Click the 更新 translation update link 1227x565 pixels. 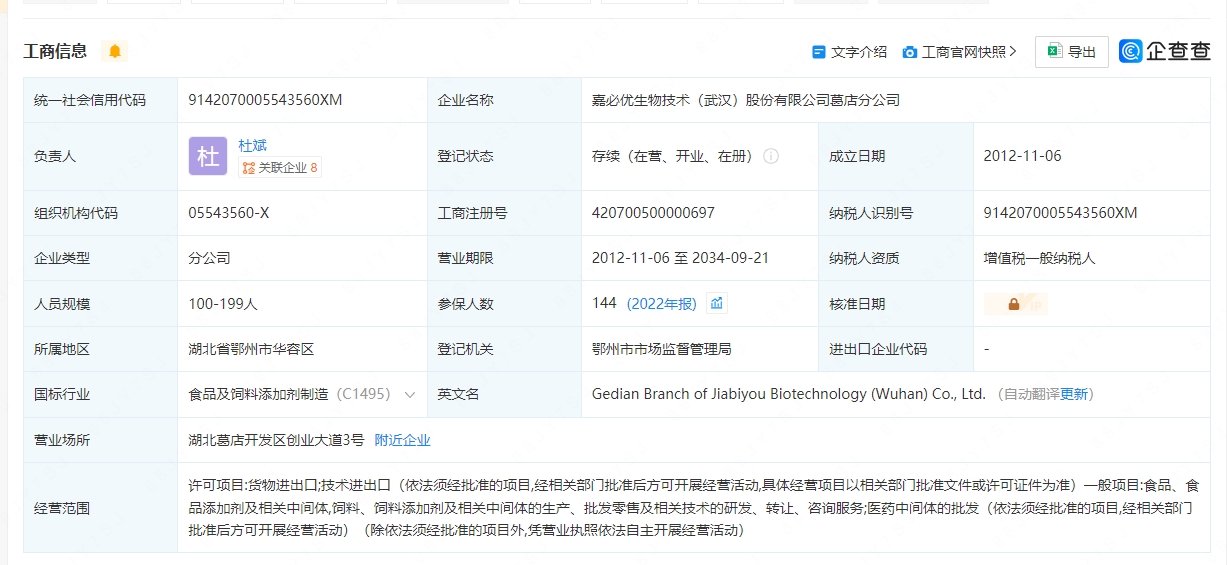tap(1074, 395)
